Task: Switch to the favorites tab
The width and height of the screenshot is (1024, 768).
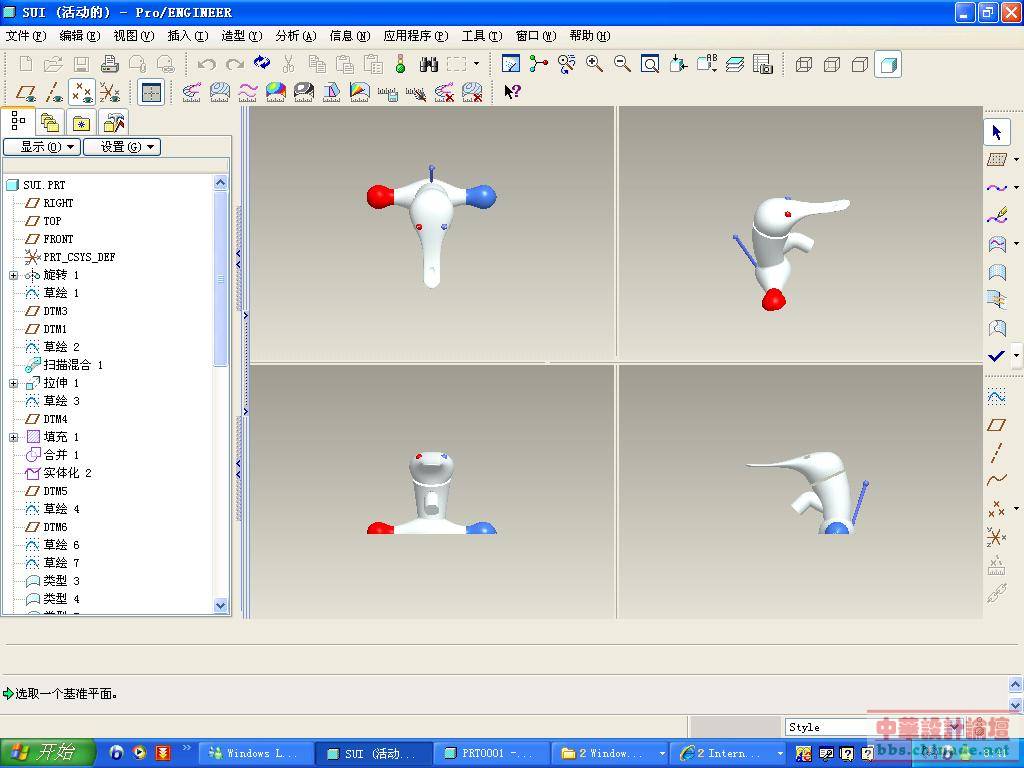Action: click(x=82, y=122)
